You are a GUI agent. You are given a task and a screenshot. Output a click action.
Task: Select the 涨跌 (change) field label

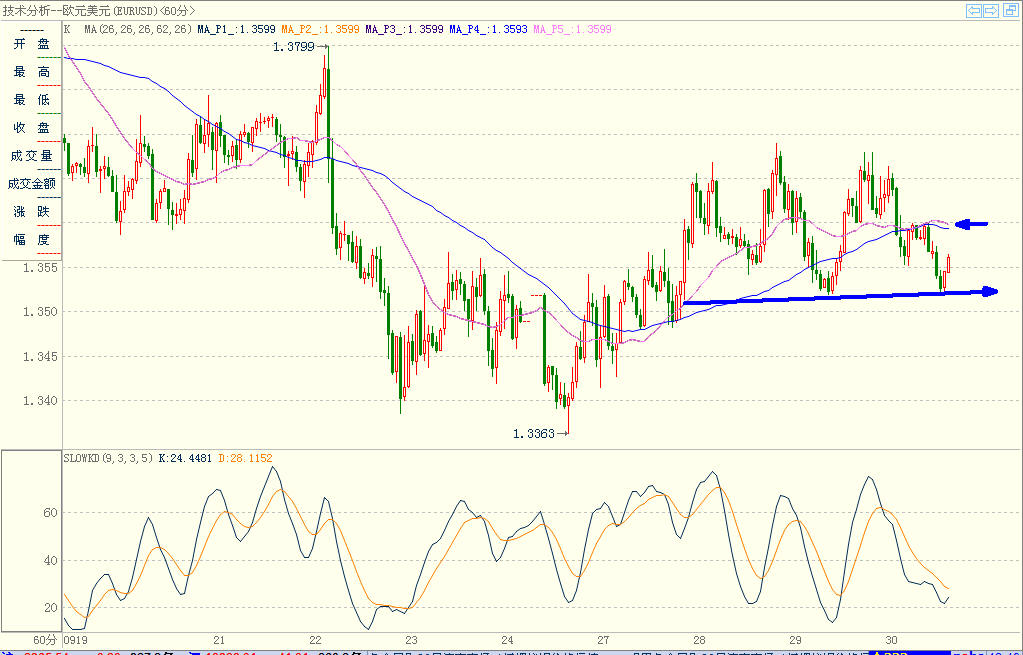click(x=31, y=212)
